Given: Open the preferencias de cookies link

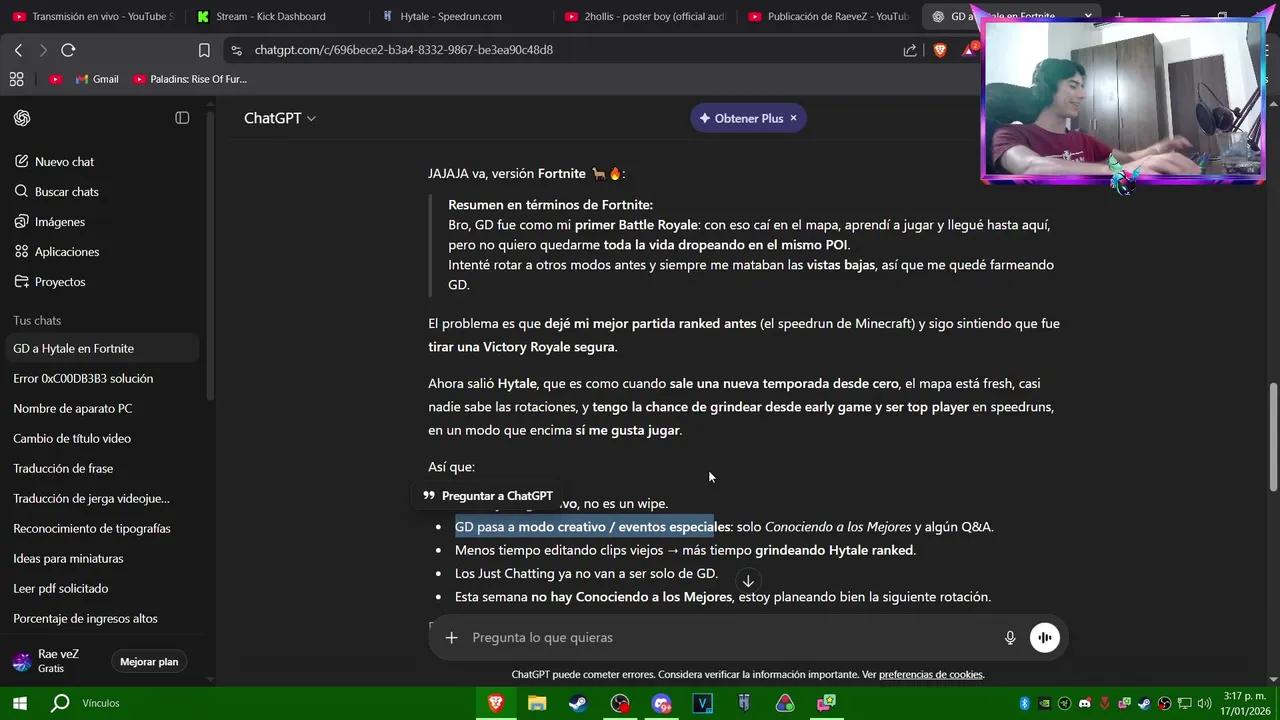Looking at the screenshot, I should click(x=931, y=675).
